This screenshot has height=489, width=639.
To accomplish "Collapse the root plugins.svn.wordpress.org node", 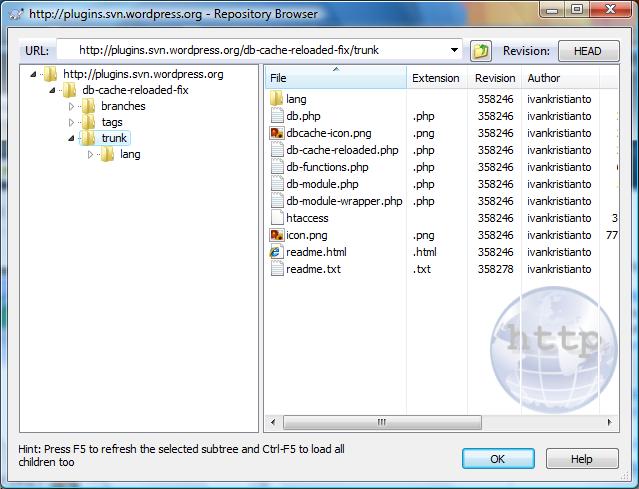I will pyautogui.click(x=33, y=74).
